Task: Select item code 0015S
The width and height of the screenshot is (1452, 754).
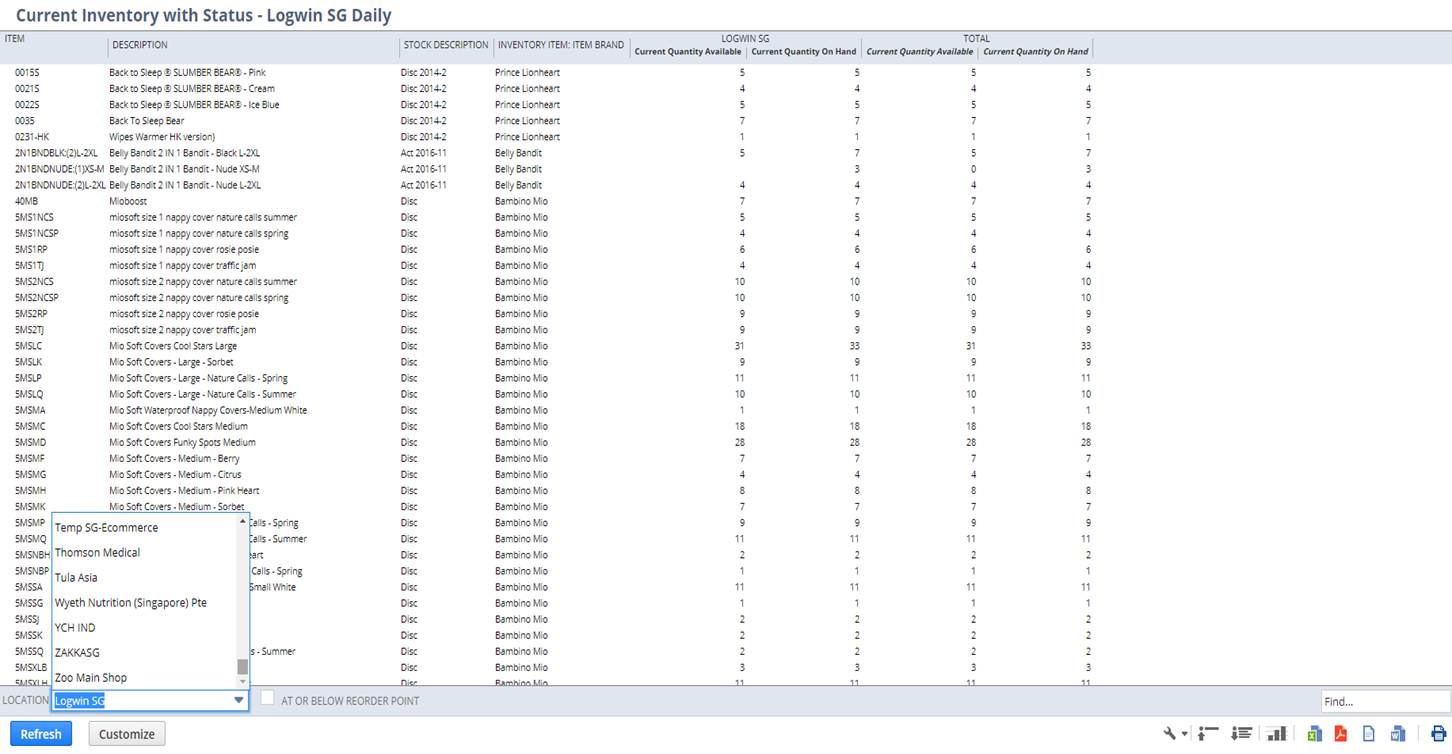Action: tap(28, 73)
